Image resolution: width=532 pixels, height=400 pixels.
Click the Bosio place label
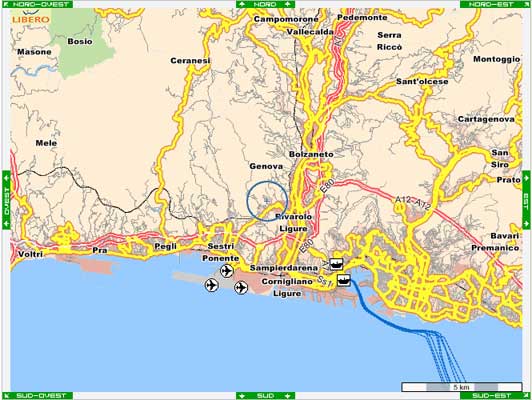[x=80, y=41]
